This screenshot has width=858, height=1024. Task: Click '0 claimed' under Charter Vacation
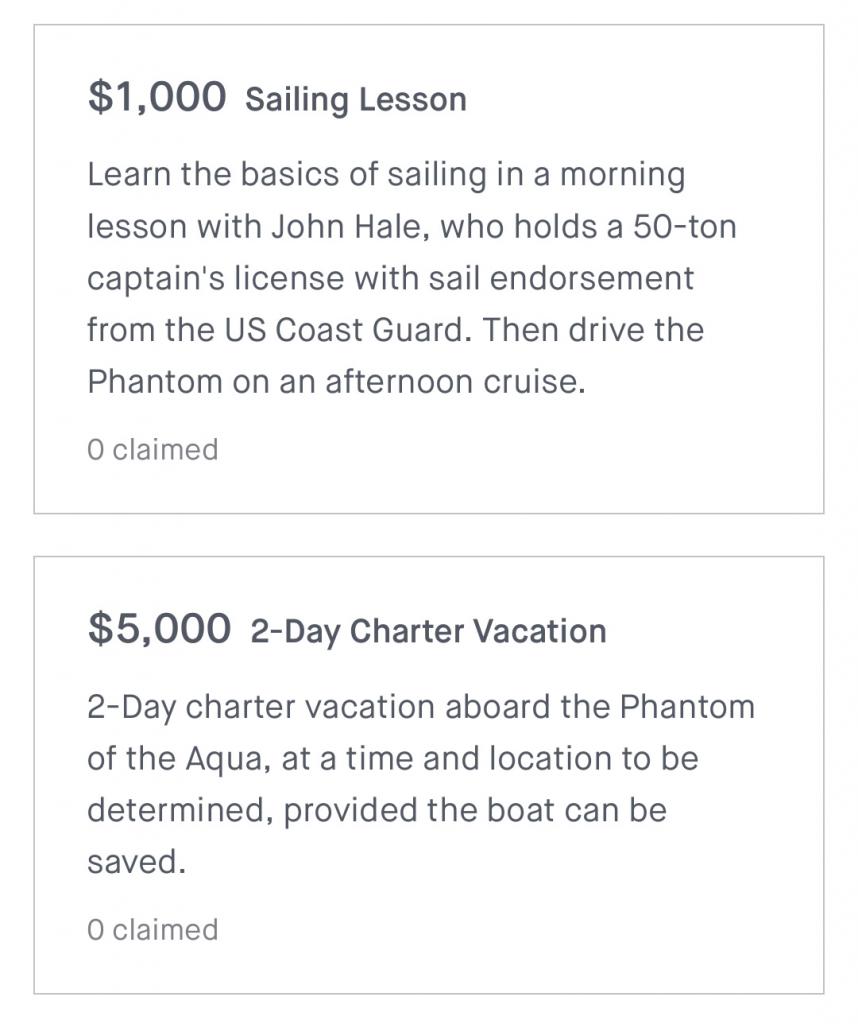click(x=153, y=930)
